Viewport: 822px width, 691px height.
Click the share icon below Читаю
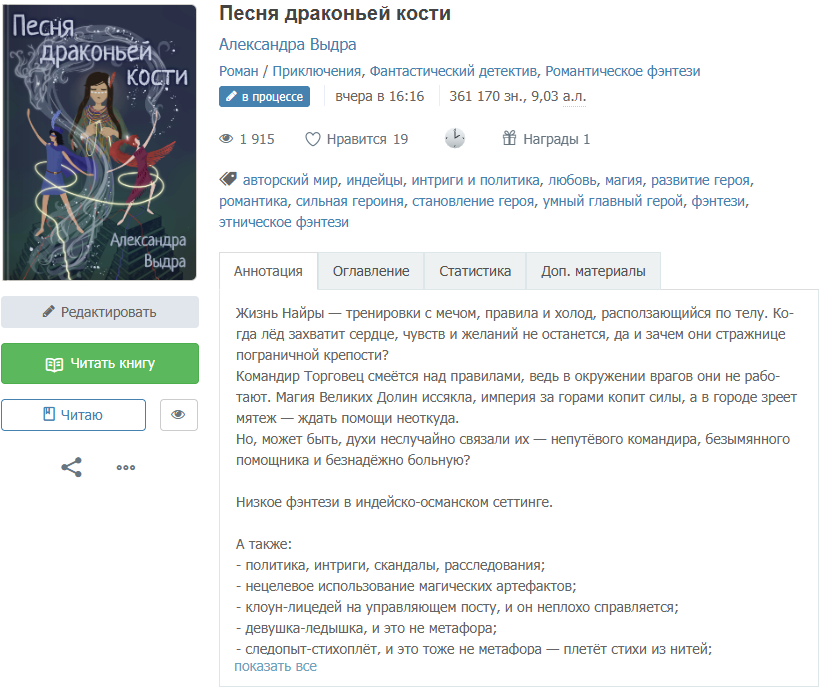point(71,467)
